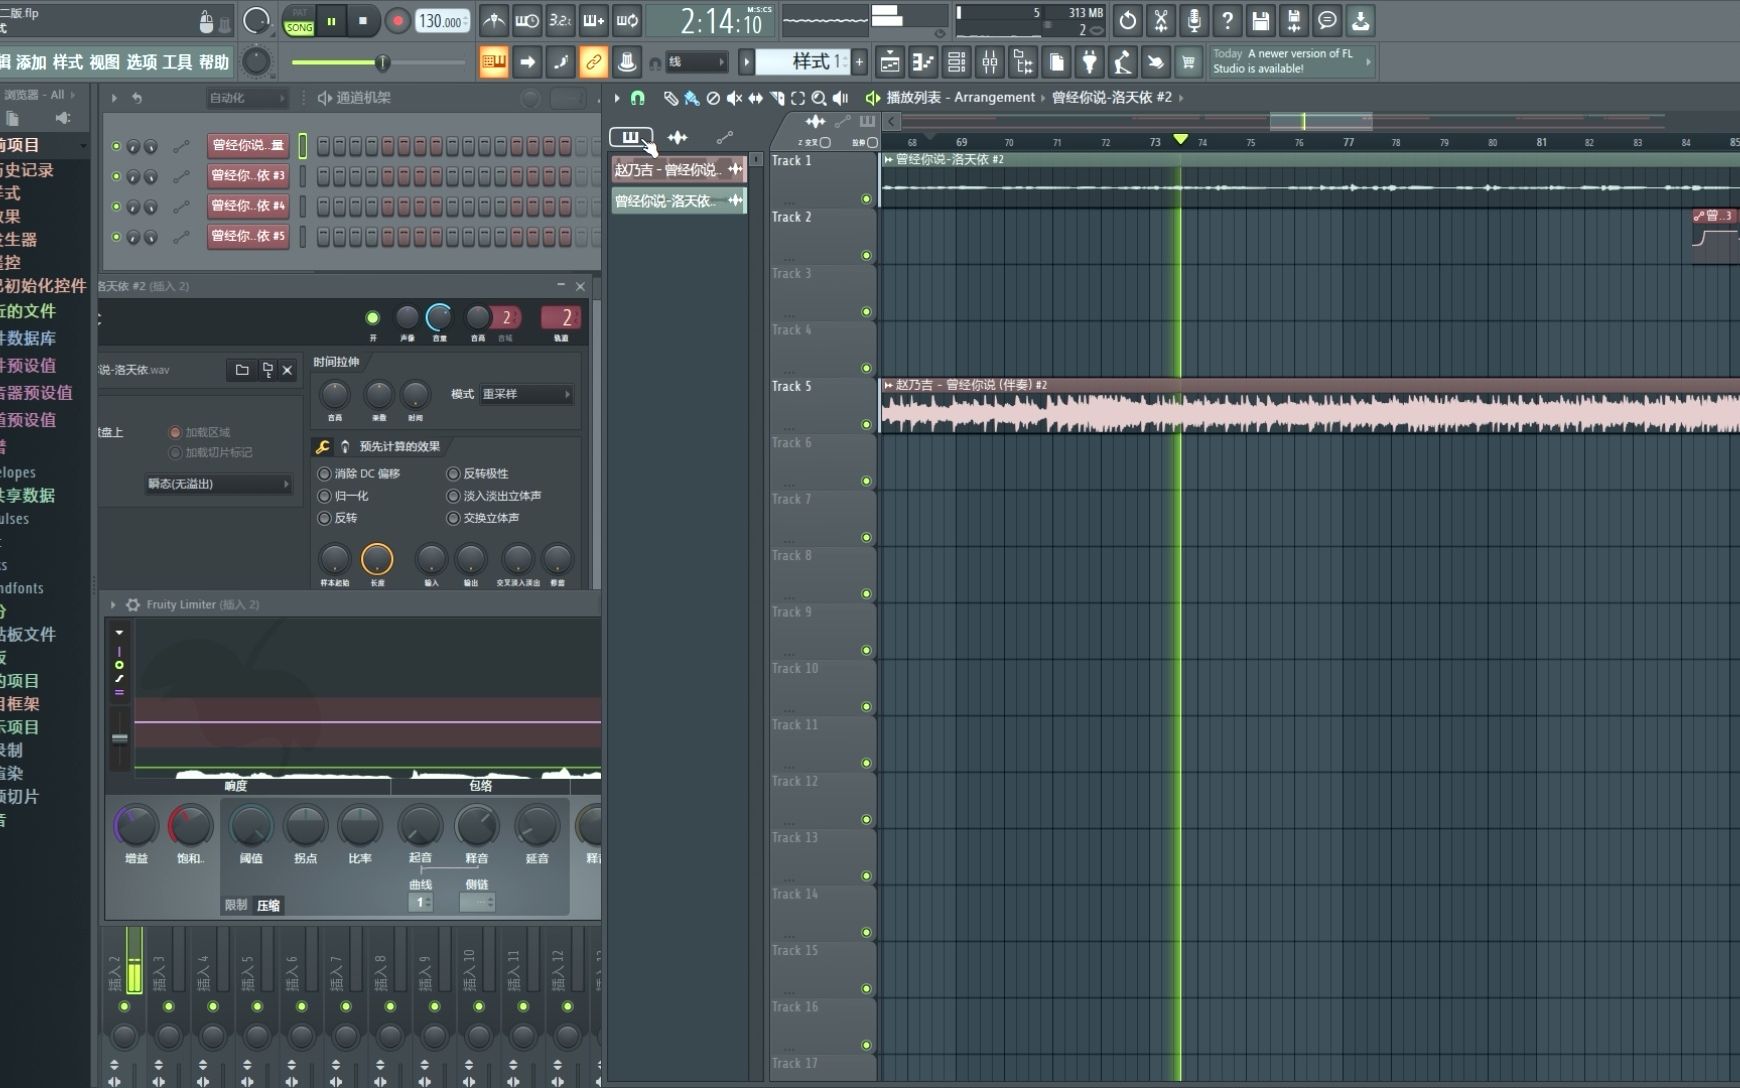This screenshot has height=1088, width=1740.
Task: Enable wait for input to start
Action: [x=527, y=20]
